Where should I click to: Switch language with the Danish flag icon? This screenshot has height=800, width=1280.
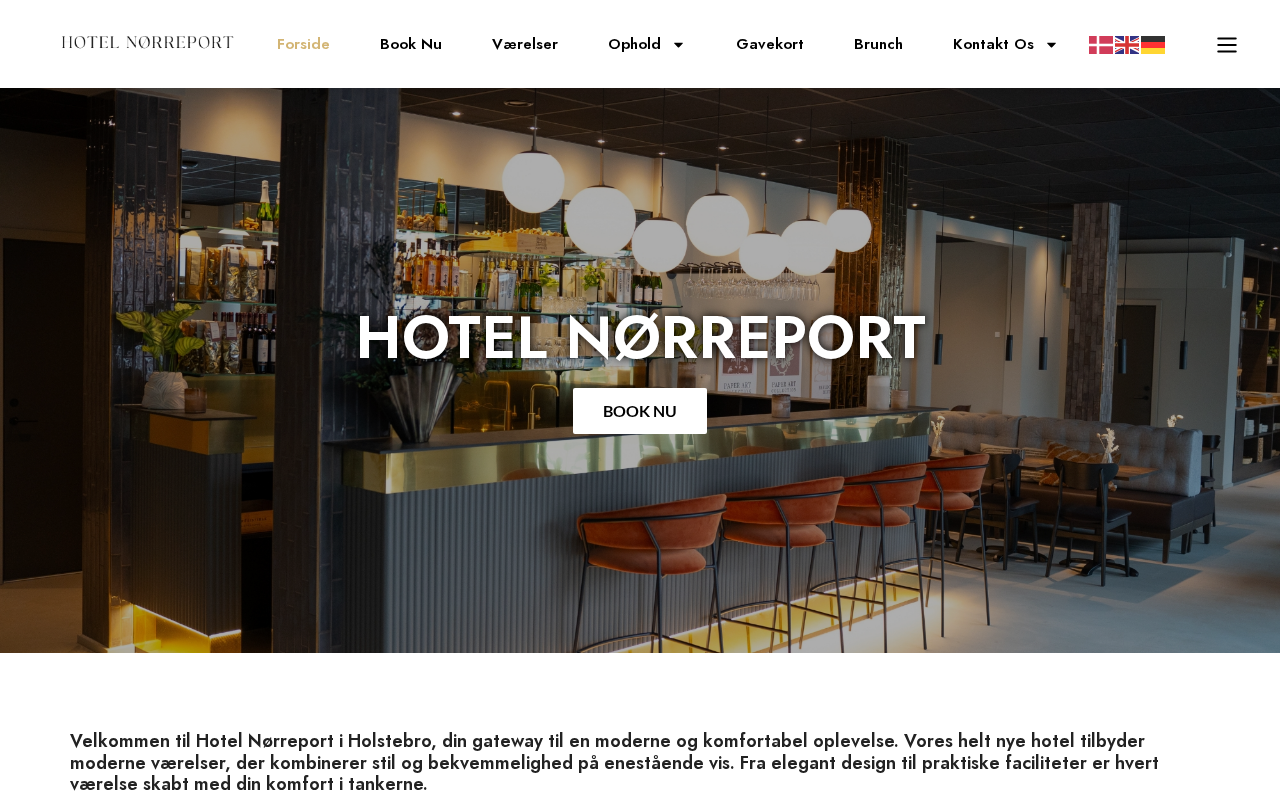(x=1100, y=45)
